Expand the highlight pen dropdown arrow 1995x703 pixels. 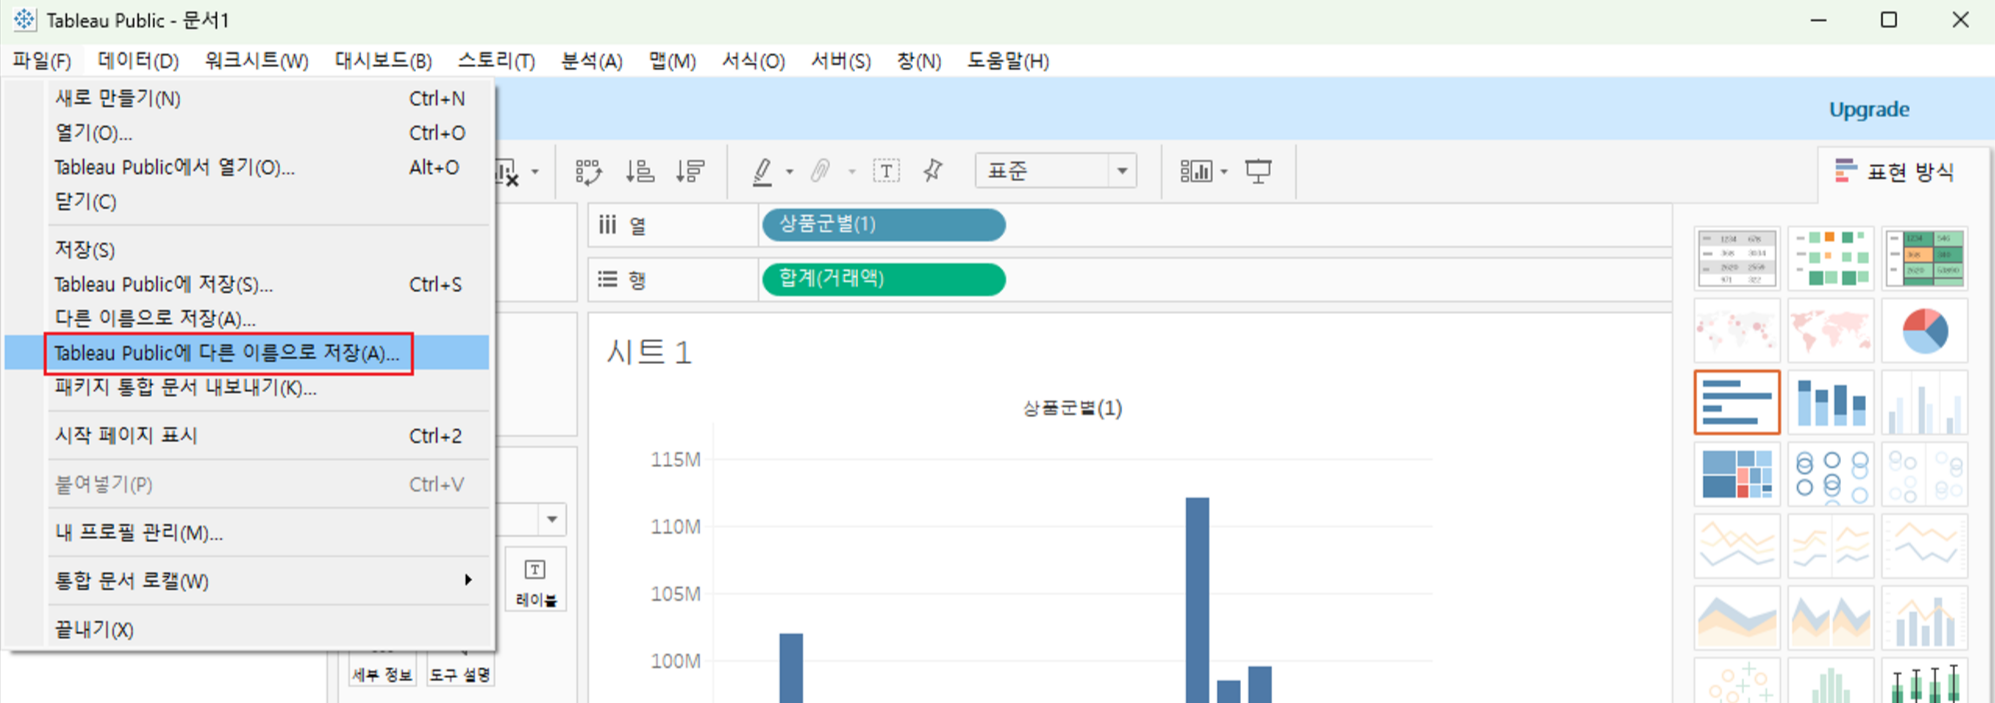(789, 172)
